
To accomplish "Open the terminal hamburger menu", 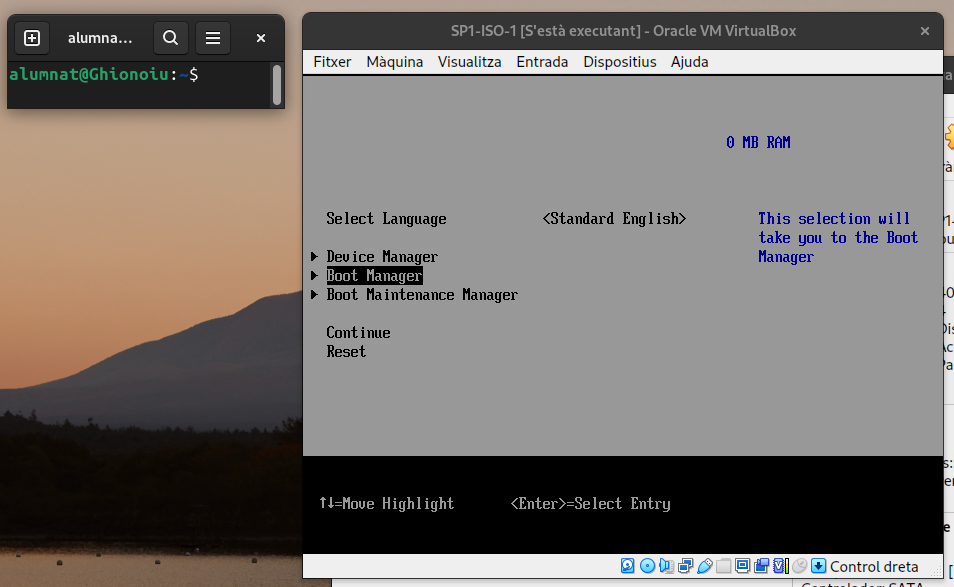I will coord(212,38).
